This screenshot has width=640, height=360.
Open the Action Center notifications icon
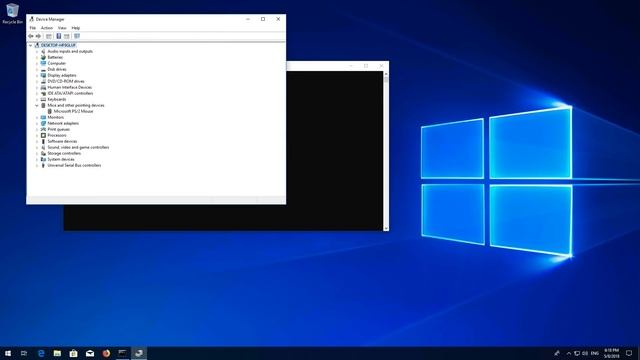click(x=629, y=353)
